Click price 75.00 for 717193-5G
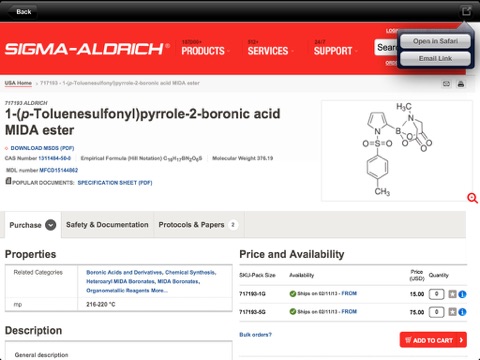Image resolution: width=480 pixels, height=360 pixels. click(x=417, y=312)
